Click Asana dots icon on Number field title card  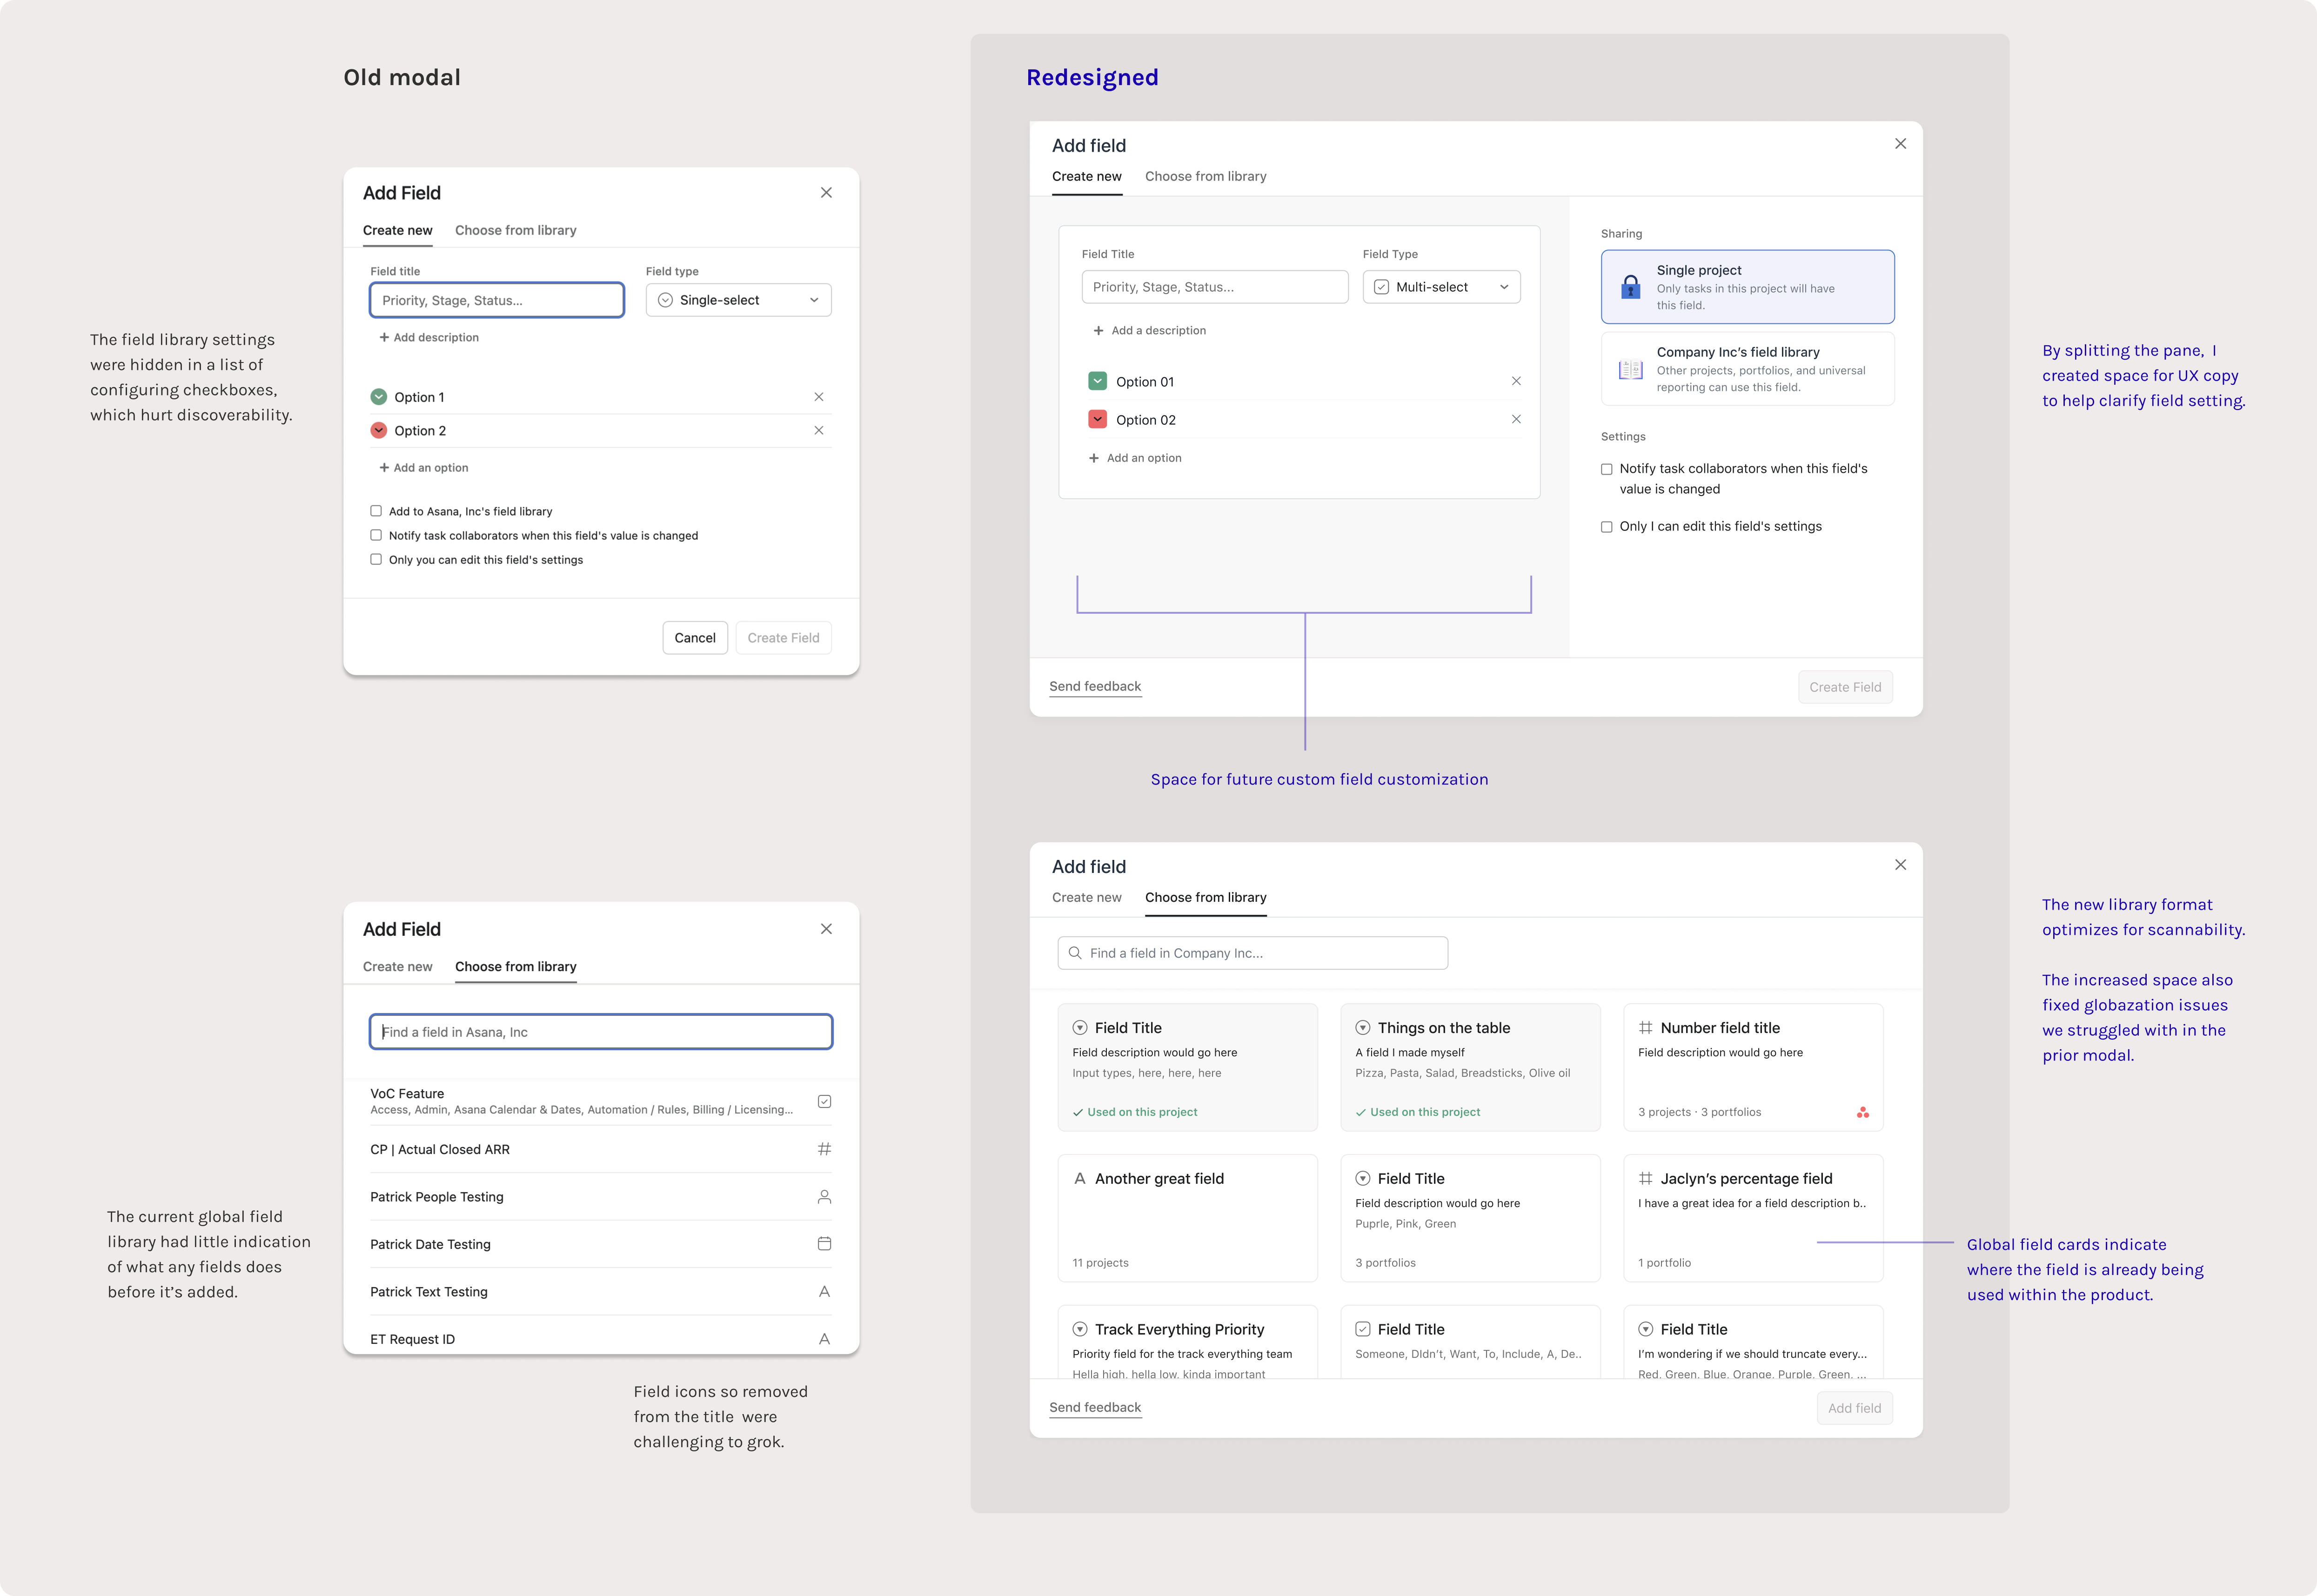click(x=1862, y=1112)
